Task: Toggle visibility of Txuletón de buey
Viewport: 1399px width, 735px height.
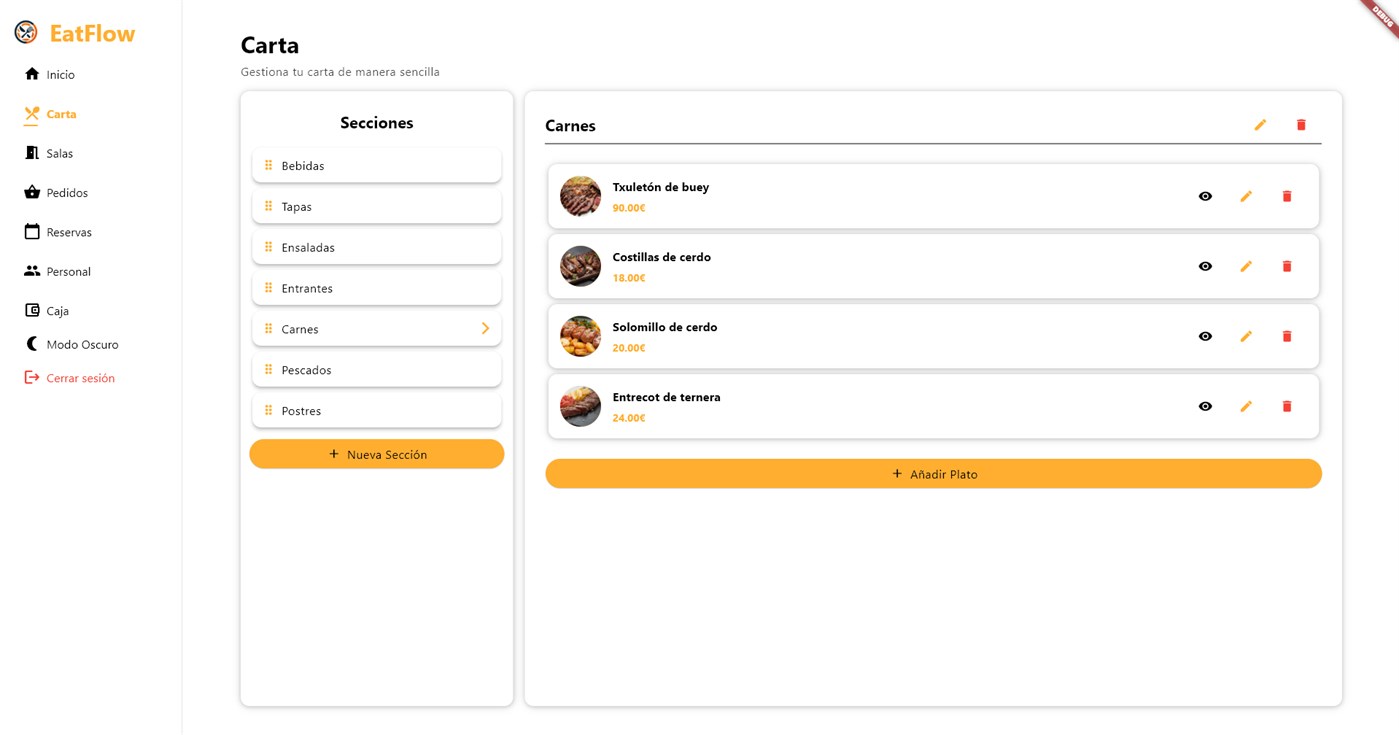Action: click(1205, 196)
